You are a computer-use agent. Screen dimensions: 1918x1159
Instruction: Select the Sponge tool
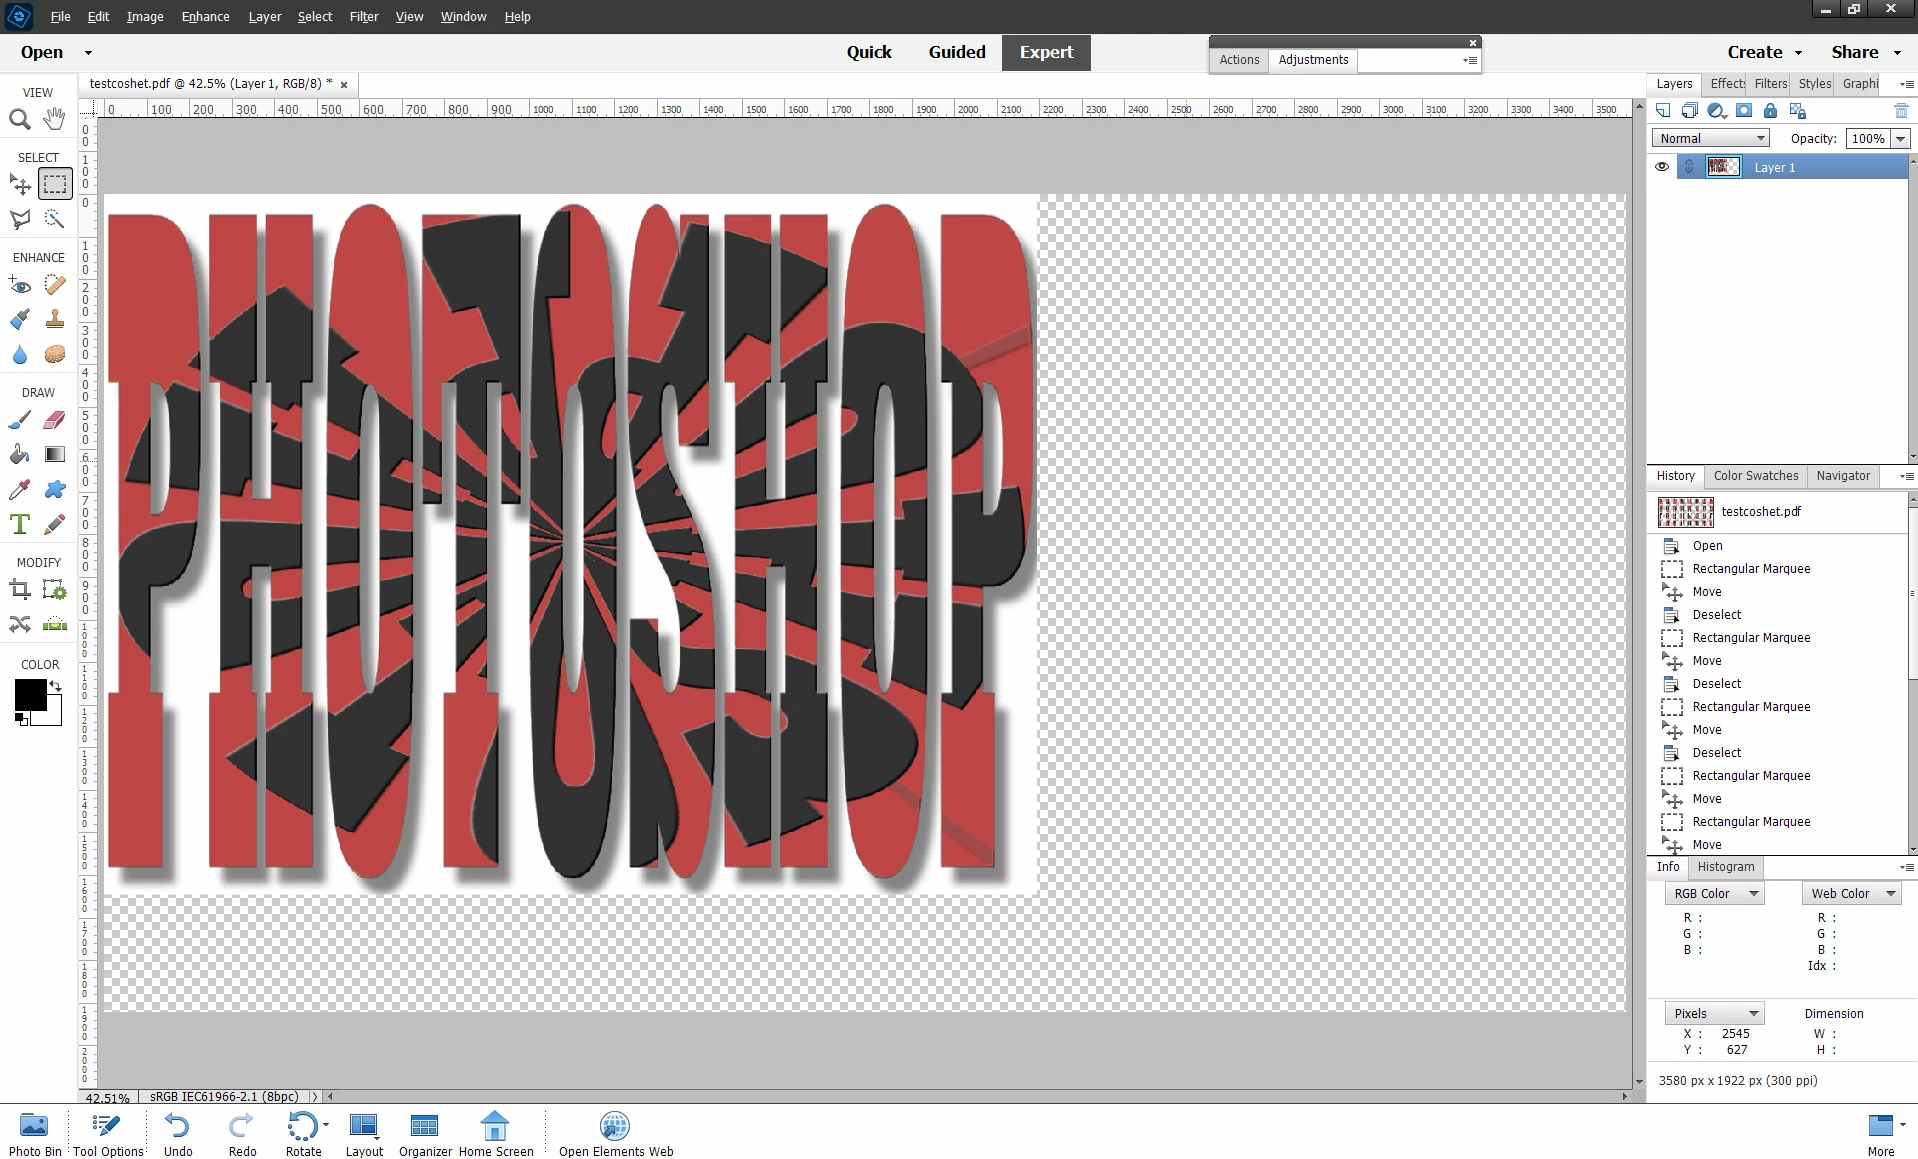[x=55, y=355]
